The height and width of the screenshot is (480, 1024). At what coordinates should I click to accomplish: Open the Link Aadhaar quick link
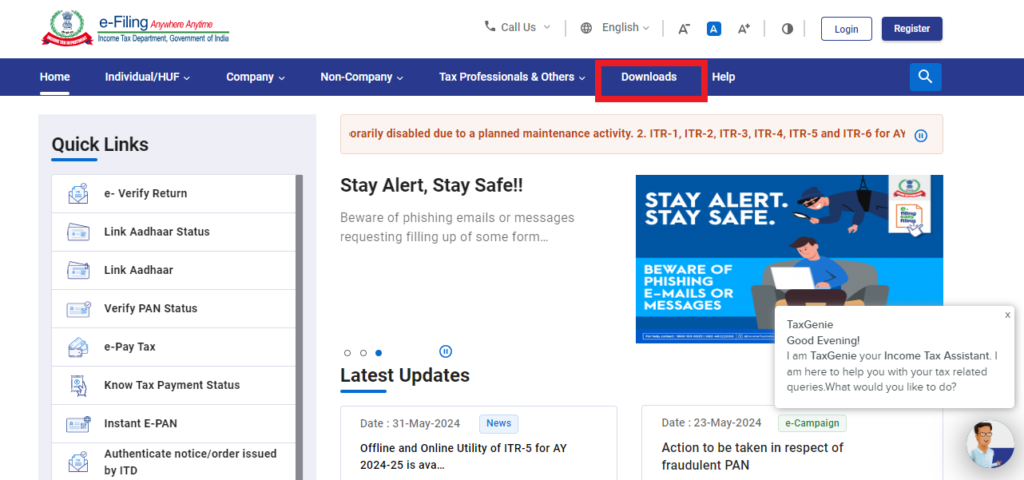174,270
